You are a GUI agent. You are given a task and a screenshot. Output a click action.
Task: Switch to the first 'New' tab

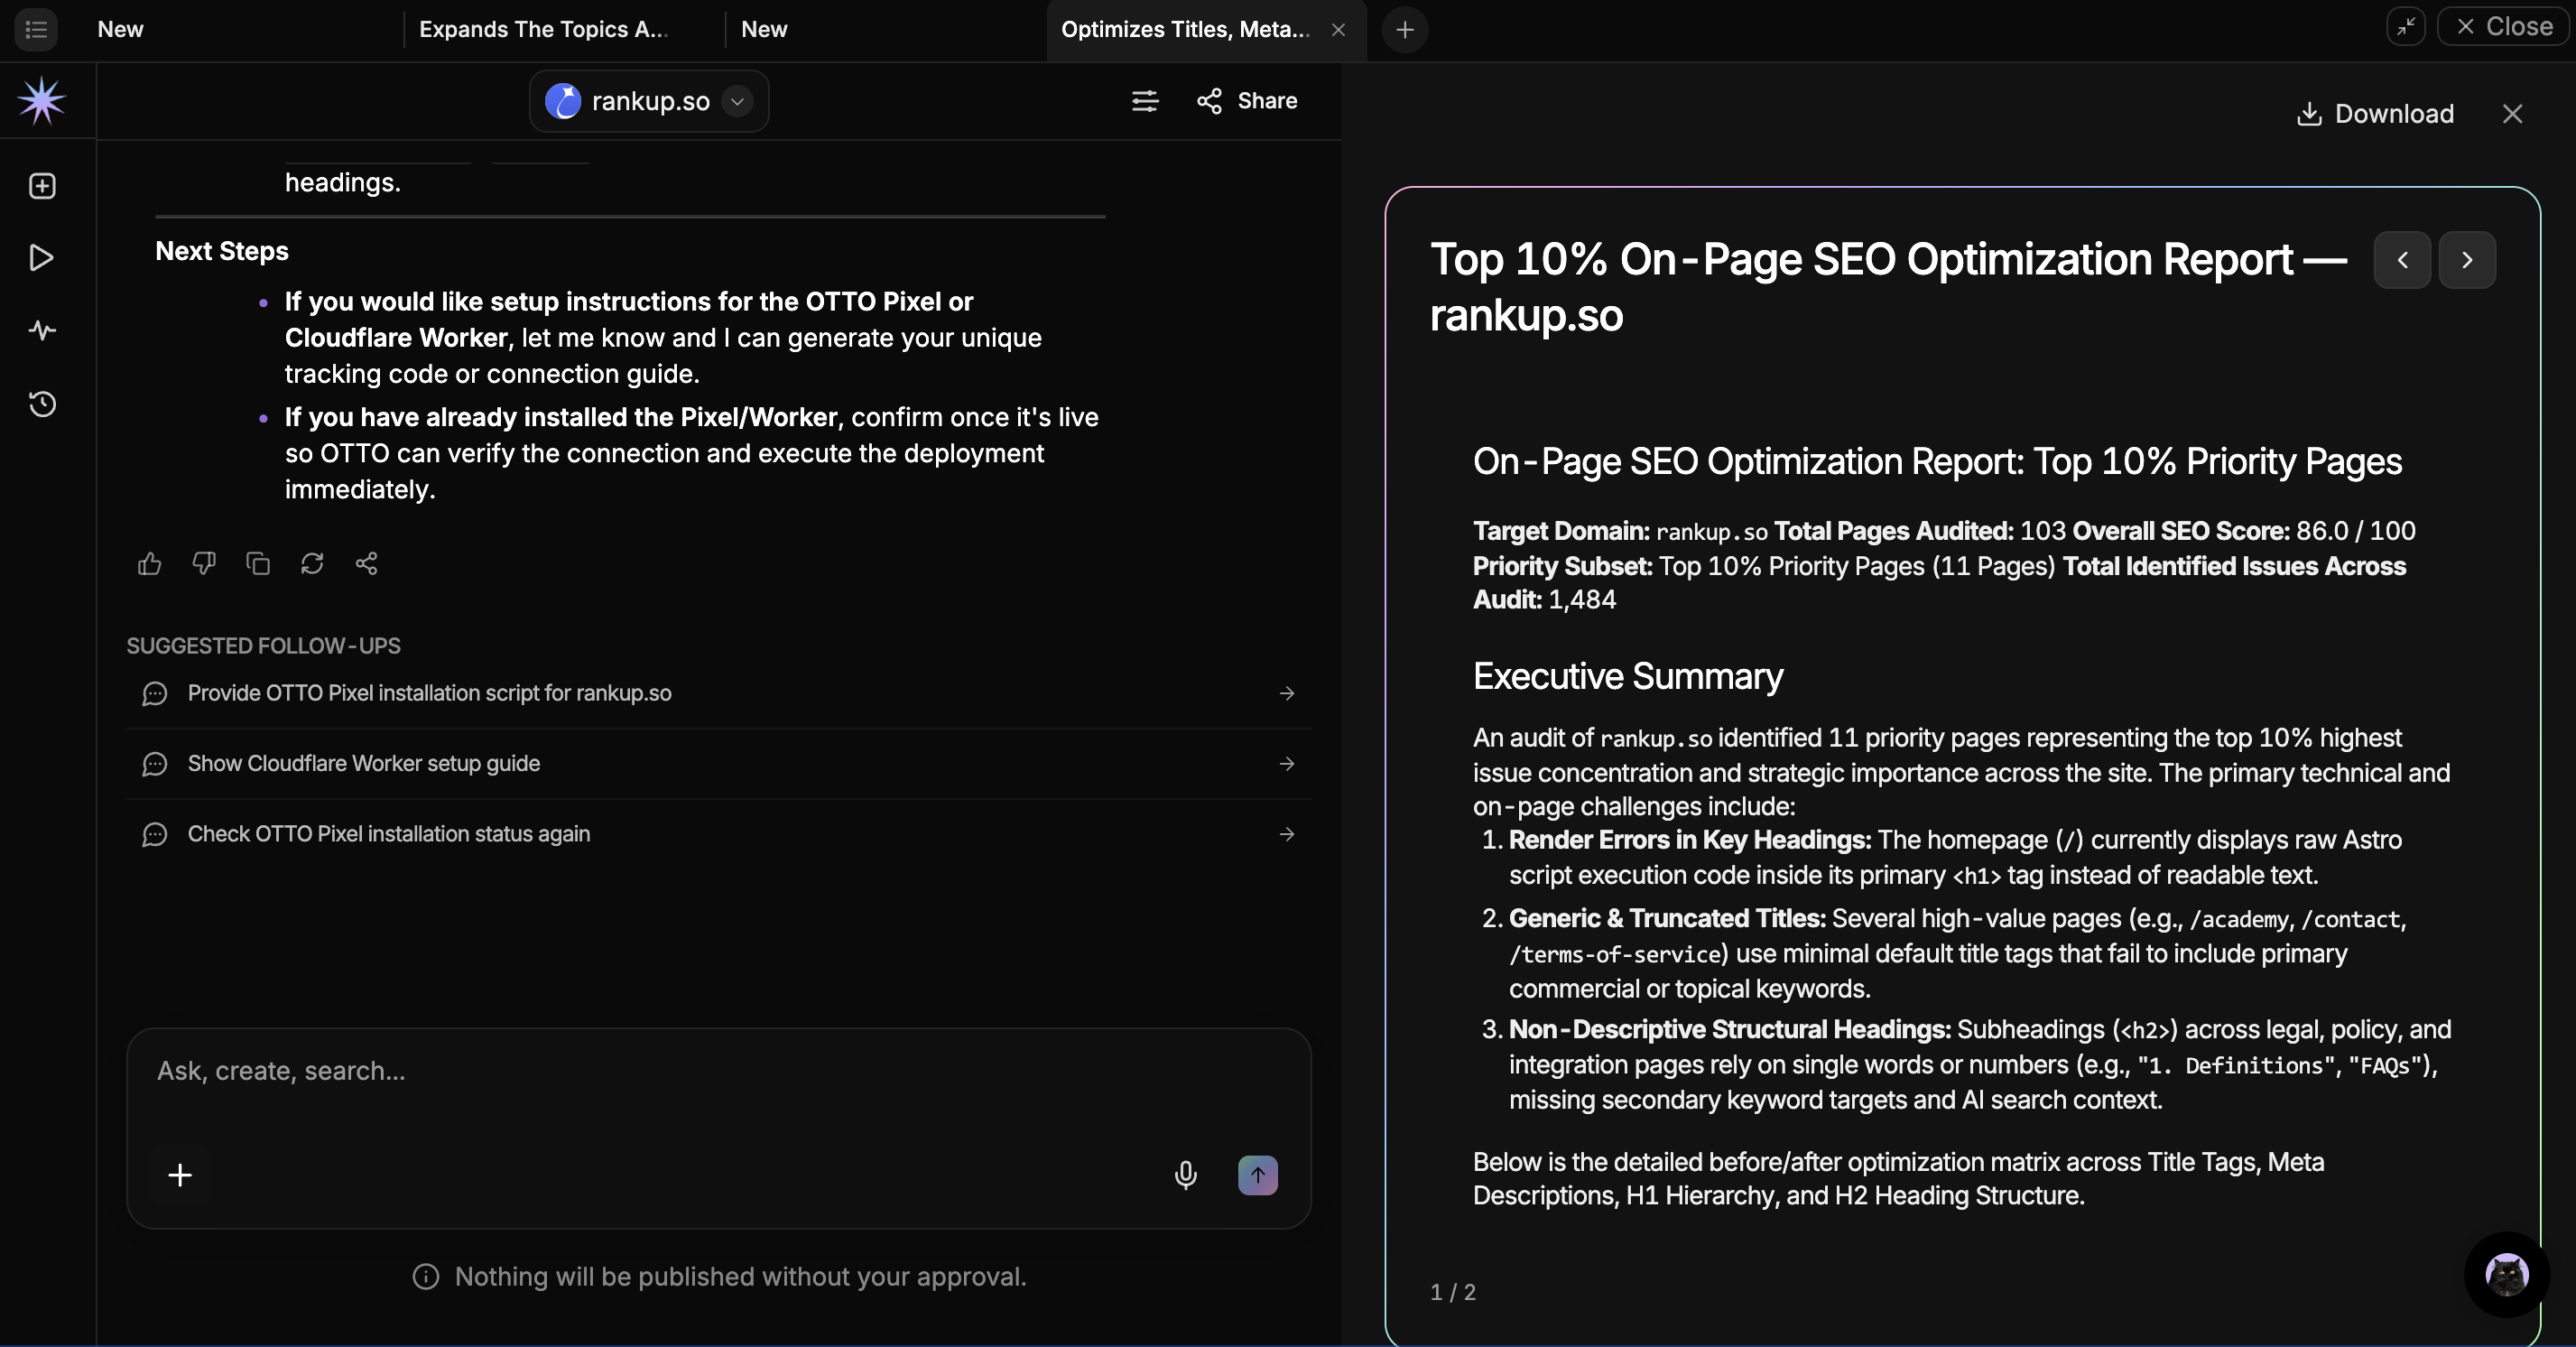120,29
